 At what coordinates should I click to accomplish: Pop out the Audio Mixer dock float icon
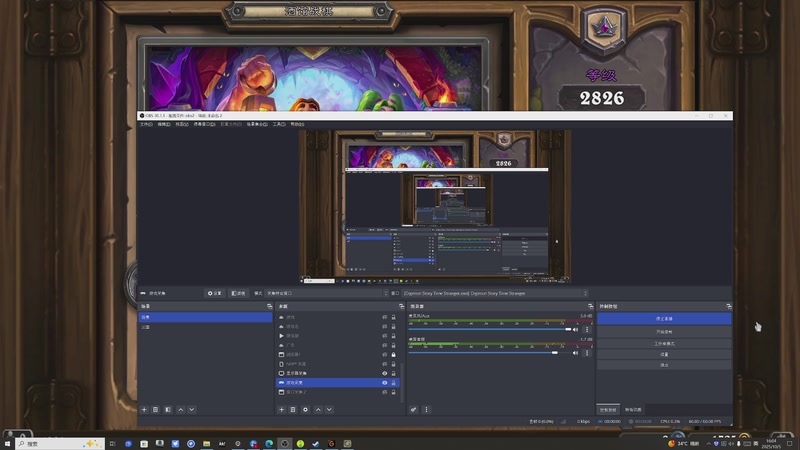tap(590, 306)
